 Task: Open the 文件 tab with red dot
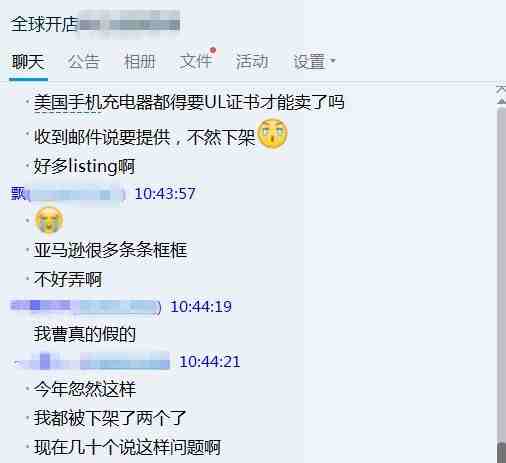[196, 61]
